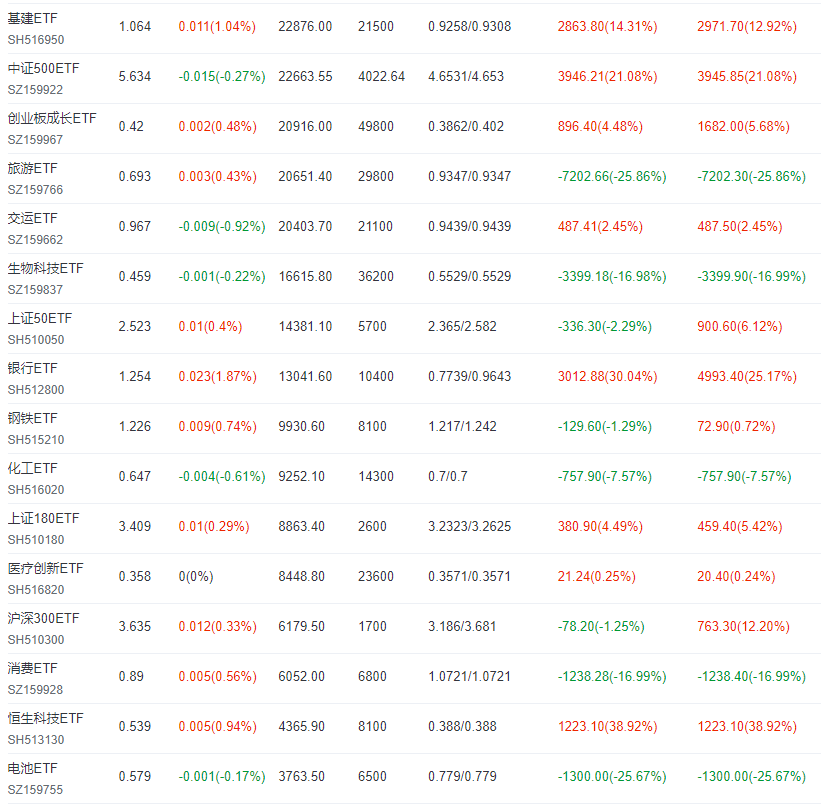The height and width of the screenshot is (804, 821).
Task: Click the SZ159837 stock code
Action: point(35,290)
